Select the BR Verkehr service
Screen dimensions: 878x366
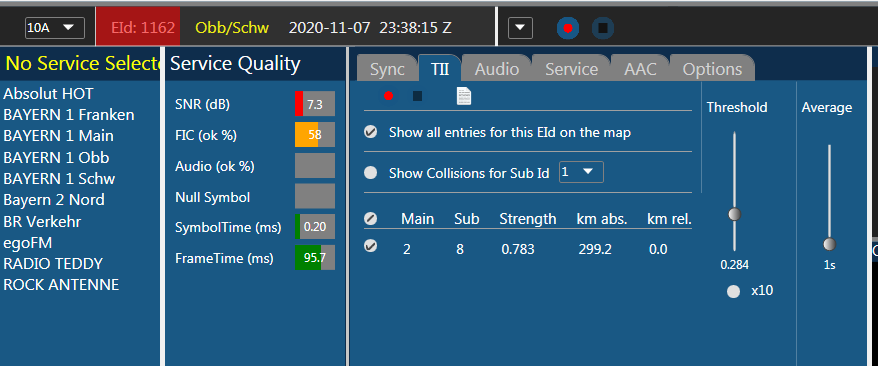(x=42, y=222)
